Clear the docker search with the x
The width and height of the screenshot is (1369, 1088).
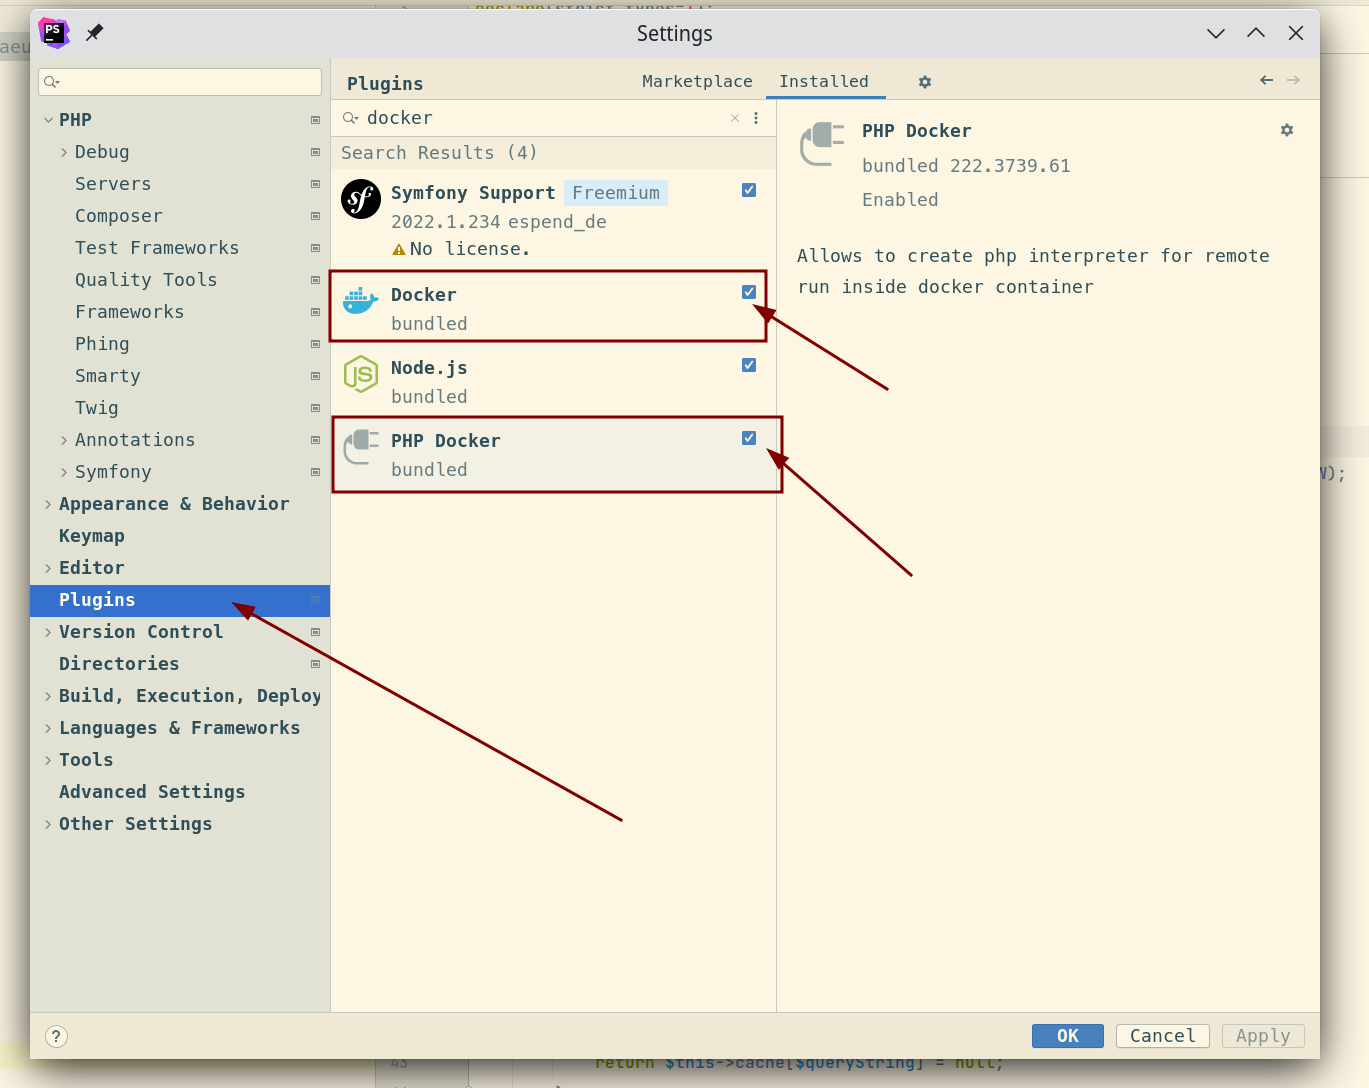pos(735,117)
